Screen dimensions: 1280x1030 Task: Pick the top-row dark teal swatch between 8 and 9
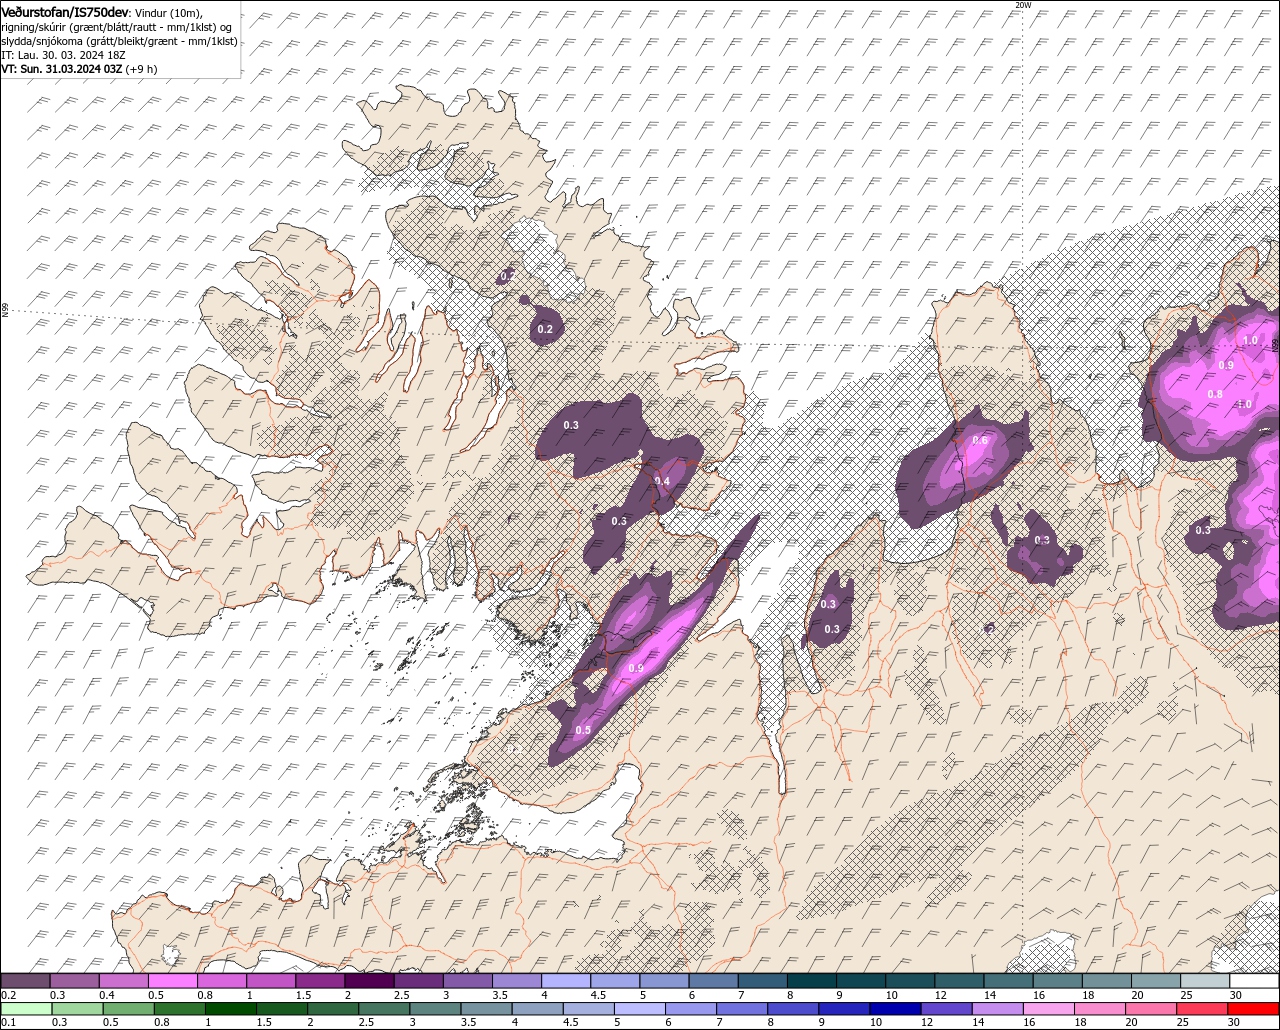812,981
